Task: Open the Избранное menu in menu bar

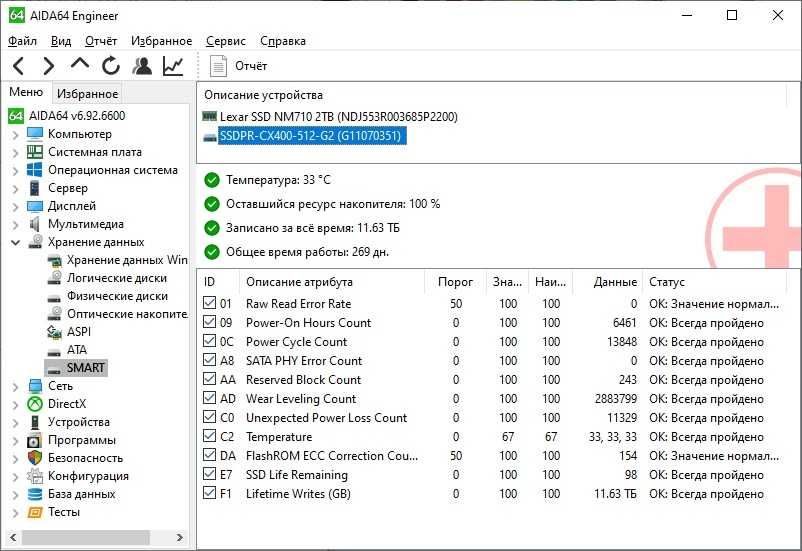Action: click(x=162, y=41)
